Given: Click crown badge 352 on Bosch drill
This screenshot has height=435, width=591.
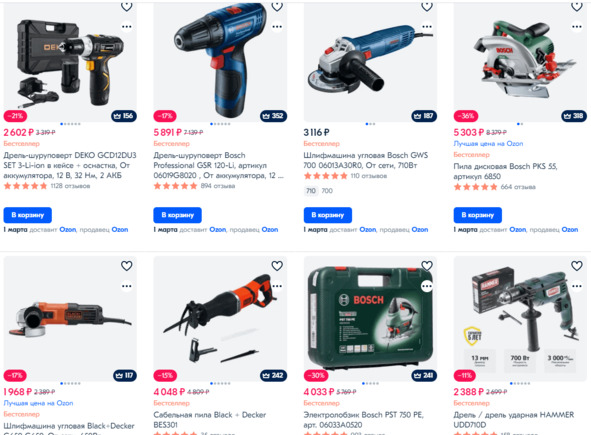Looking at the screenshot, I should click(273, 116).
